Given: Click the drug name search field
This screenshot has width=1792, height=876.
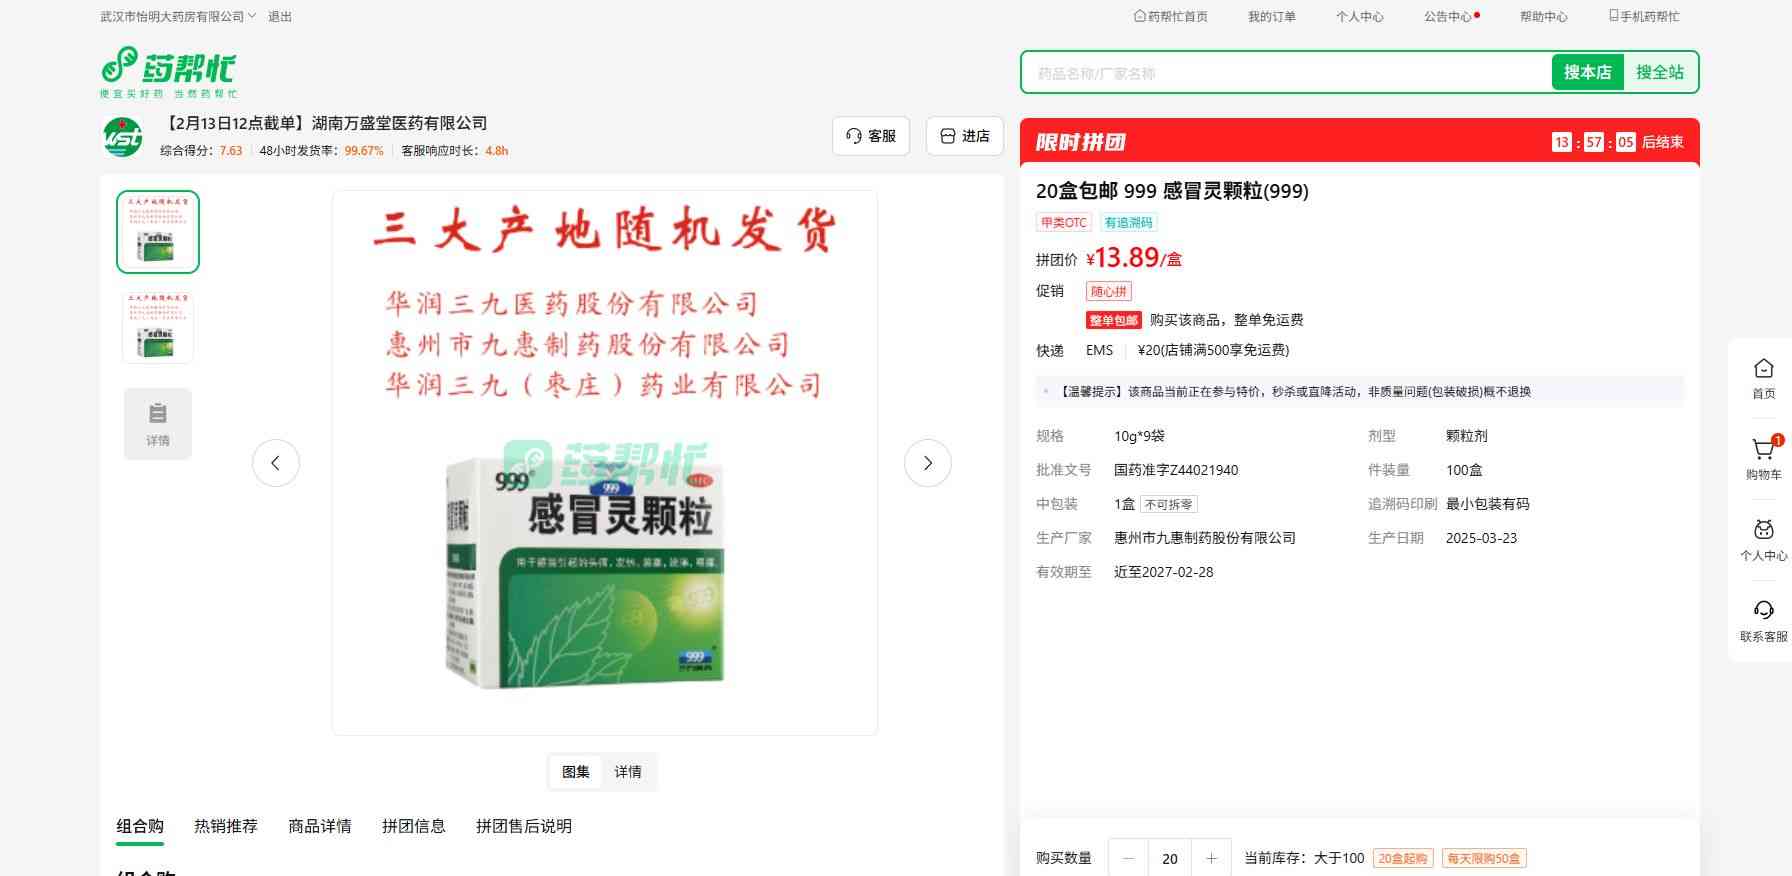Looking at the screenshot, I should click(1285, 73).
